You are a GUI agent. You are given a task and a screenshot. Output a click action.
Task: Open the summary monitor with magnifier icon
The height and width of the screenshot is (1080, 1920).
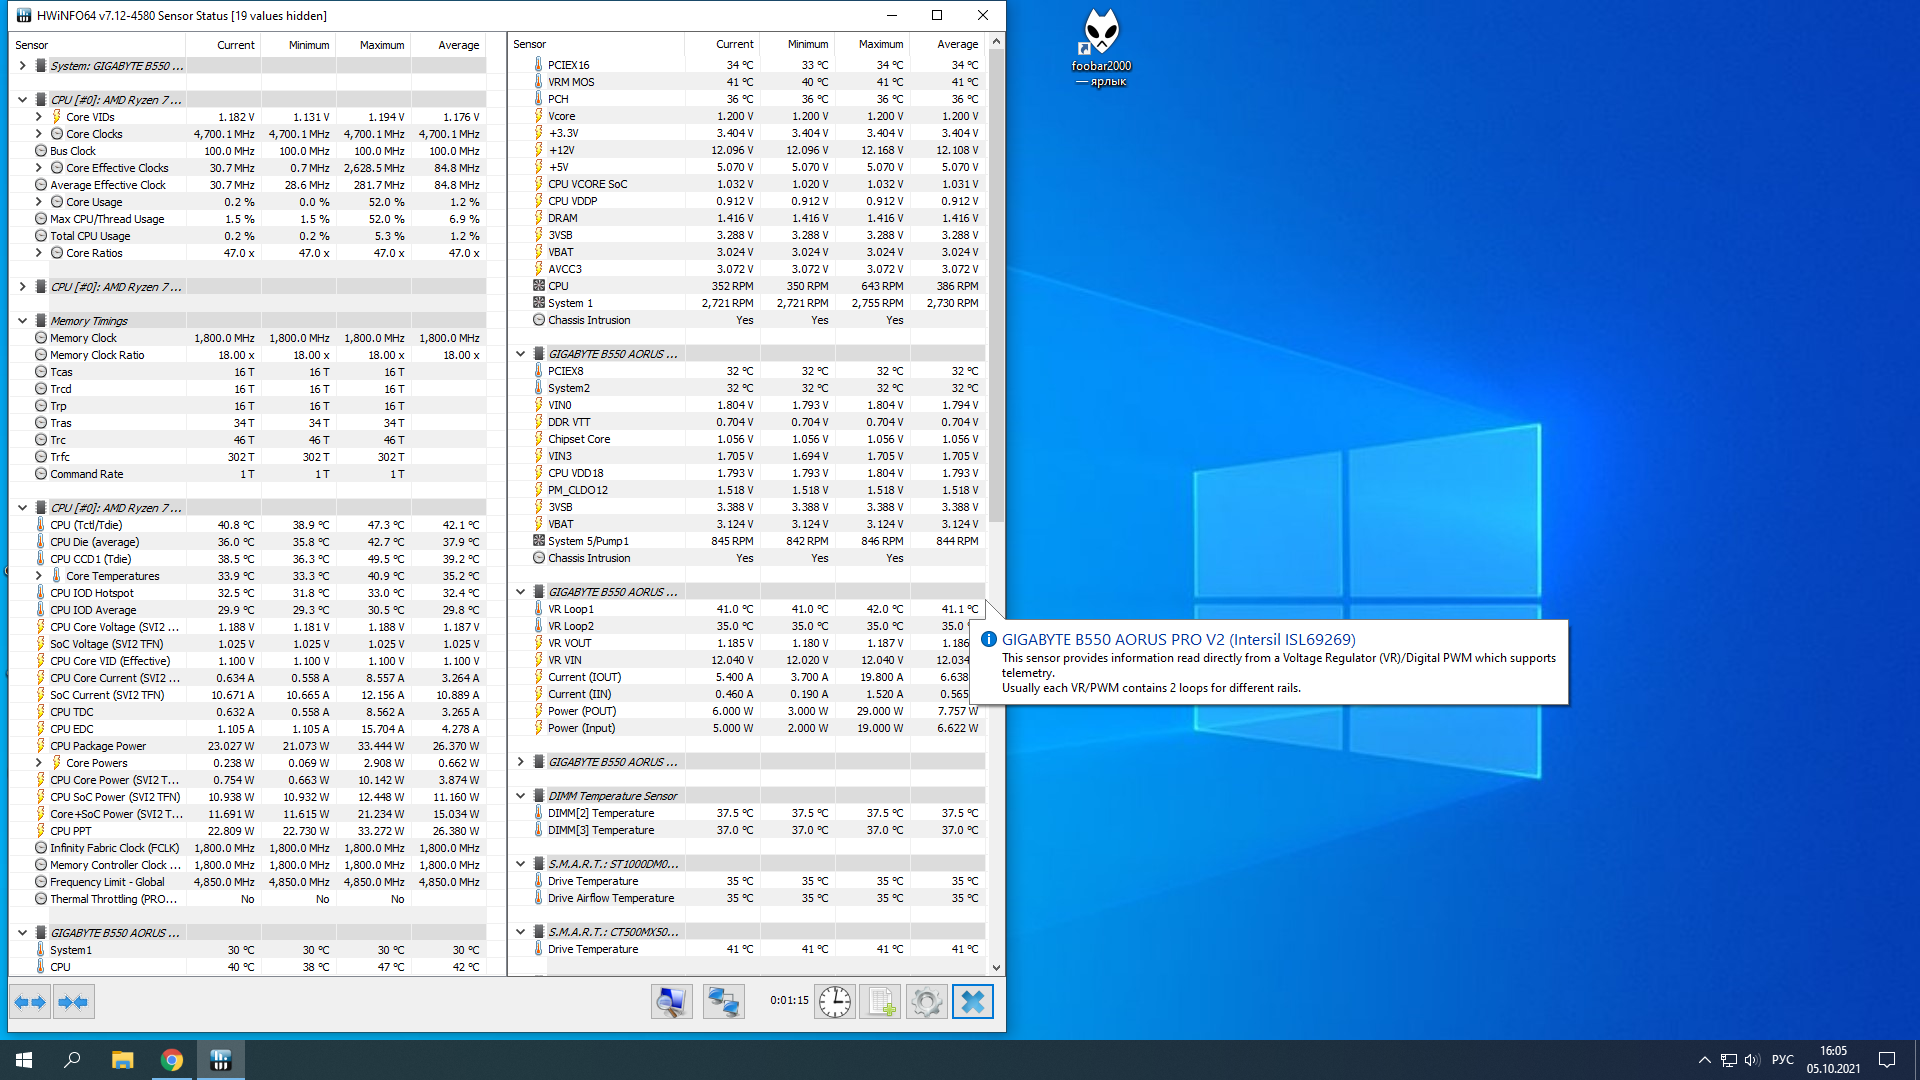point(671,1001)
